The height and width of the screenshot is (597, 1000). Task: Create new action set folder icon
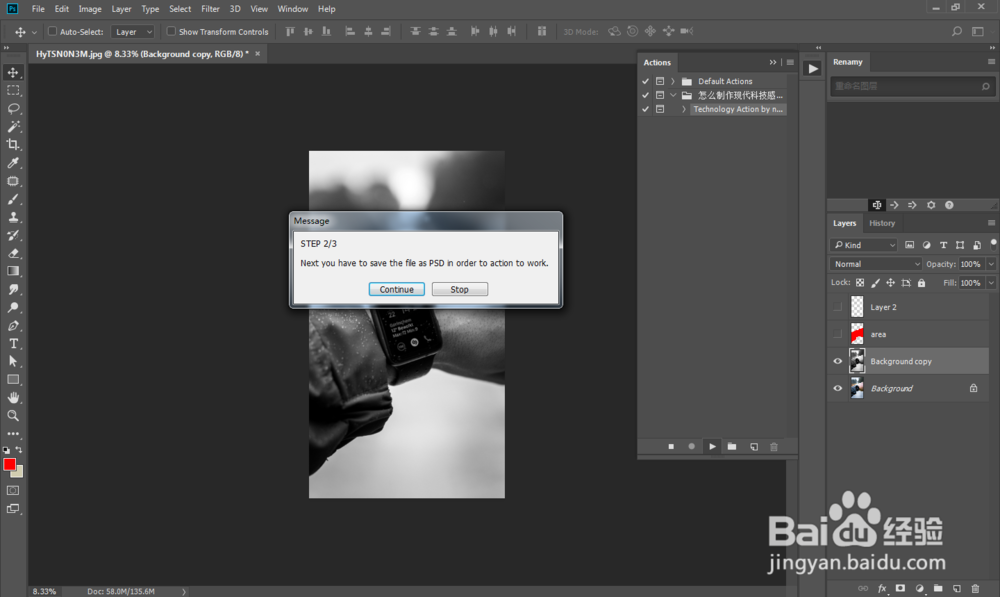click(732, 446)
